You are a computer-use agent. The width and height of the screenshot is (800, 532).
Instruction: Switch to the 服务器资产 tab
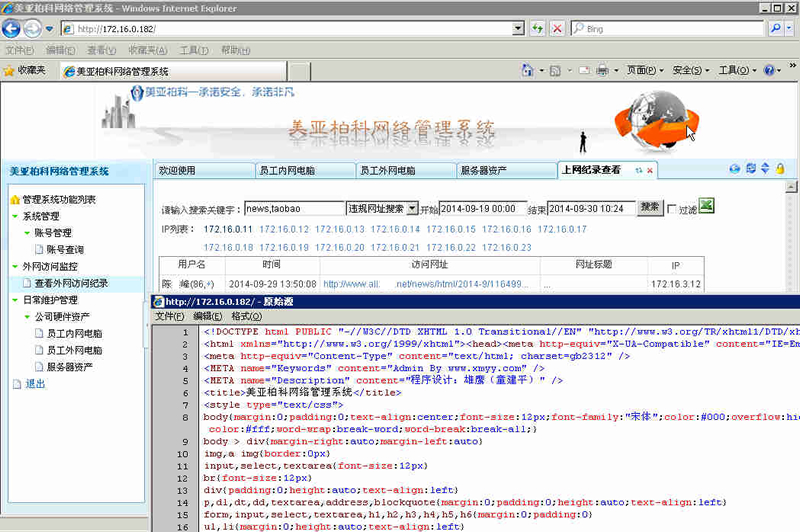pos(506,171)
